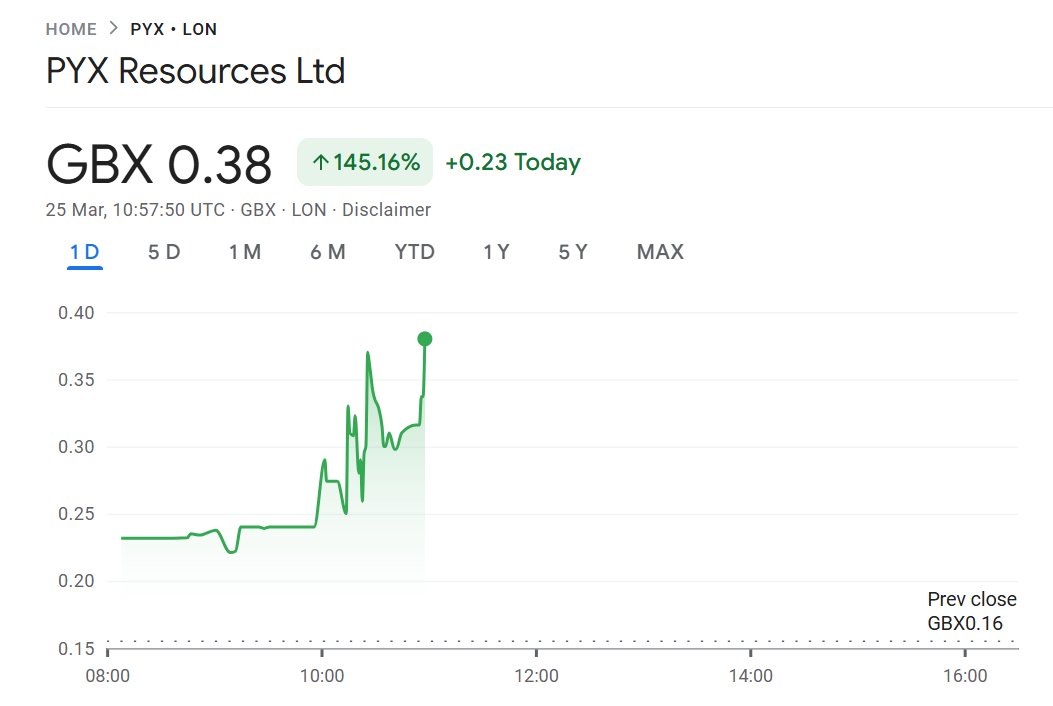
Task: Click the 12:00 time axis label
Action: pyautogui.click(x=536, y=676)
